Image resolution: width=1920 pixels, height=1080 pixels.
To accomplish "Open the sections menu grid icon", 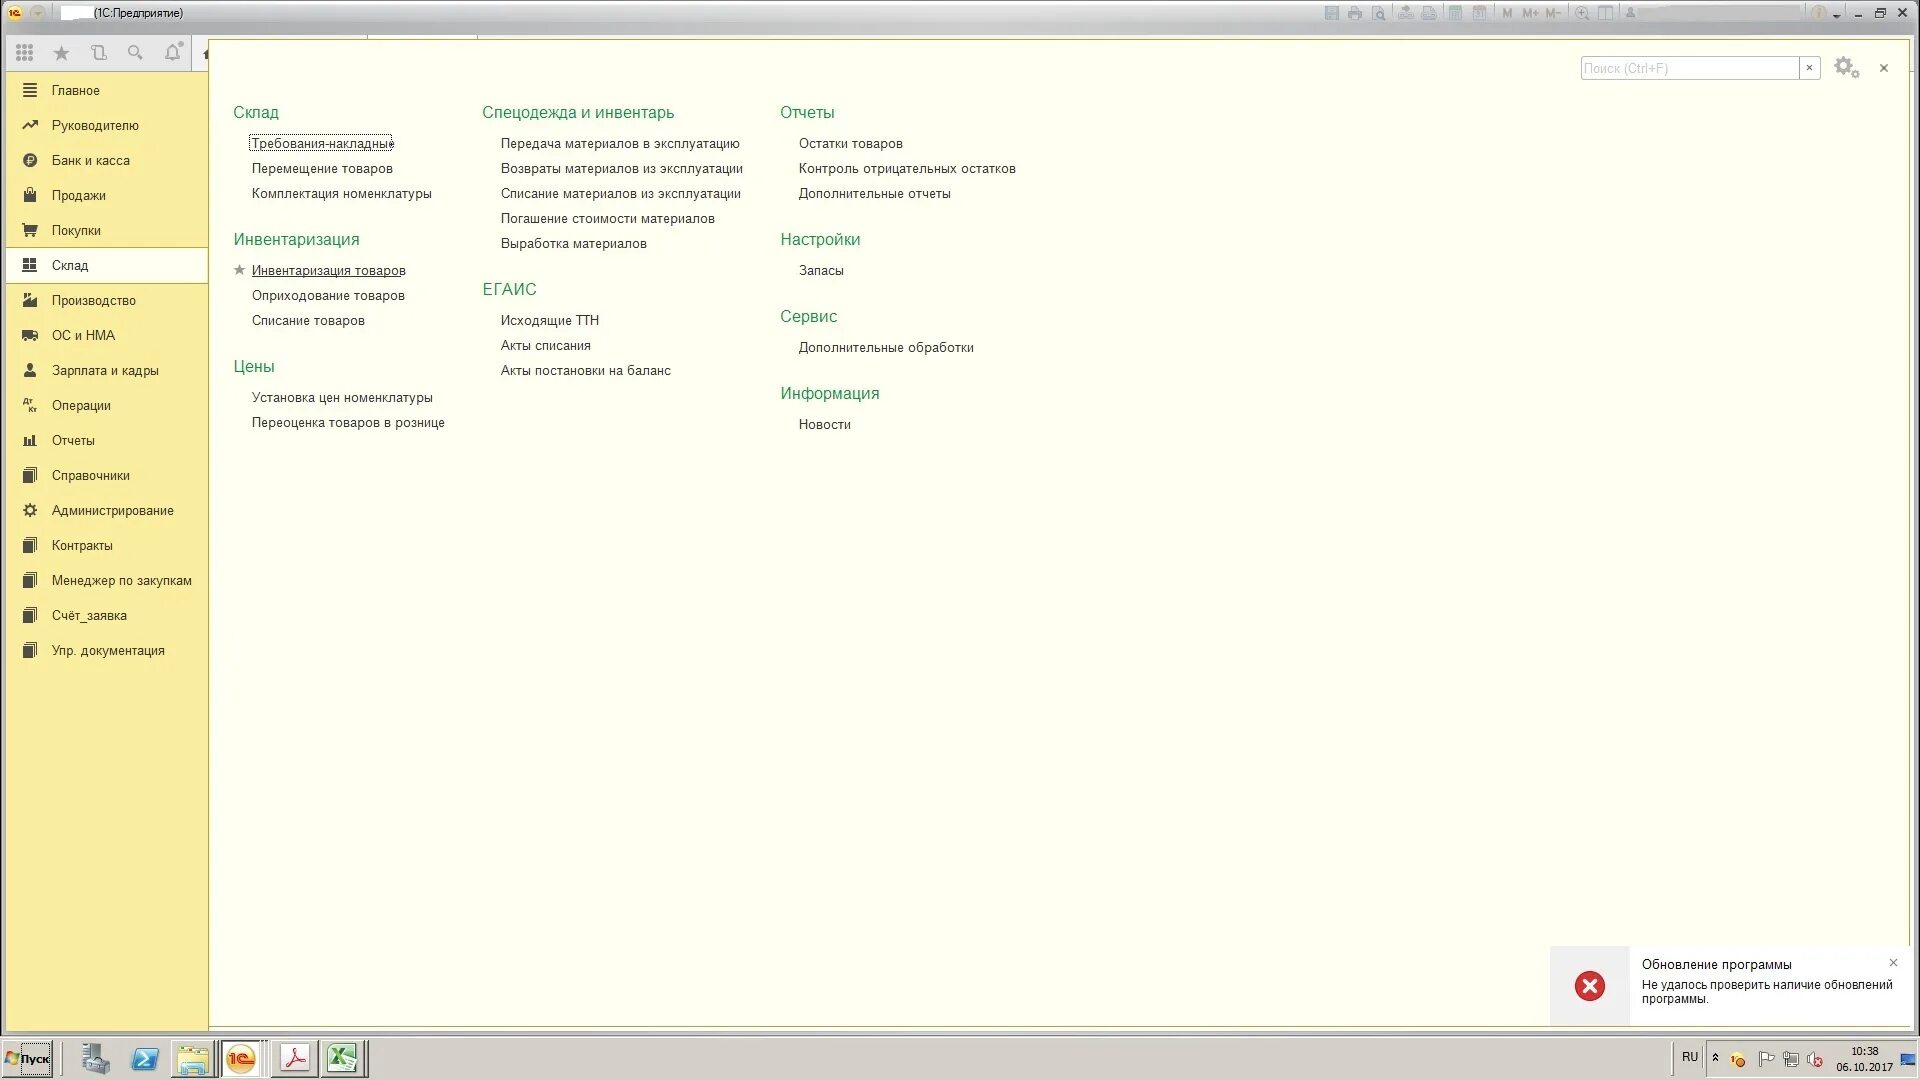I will pos(24,53).
